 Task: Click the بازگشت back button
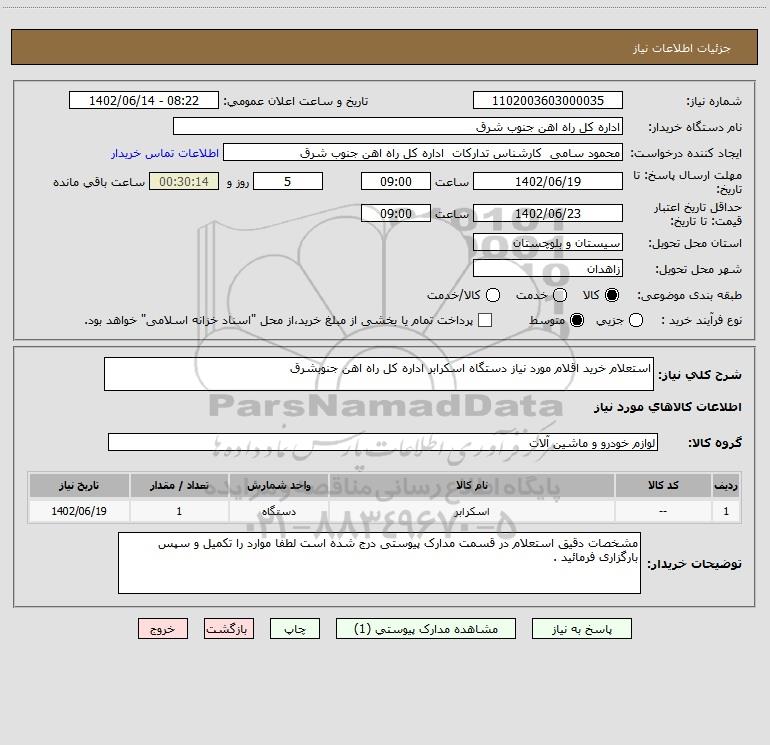click(x=229, y=629)
